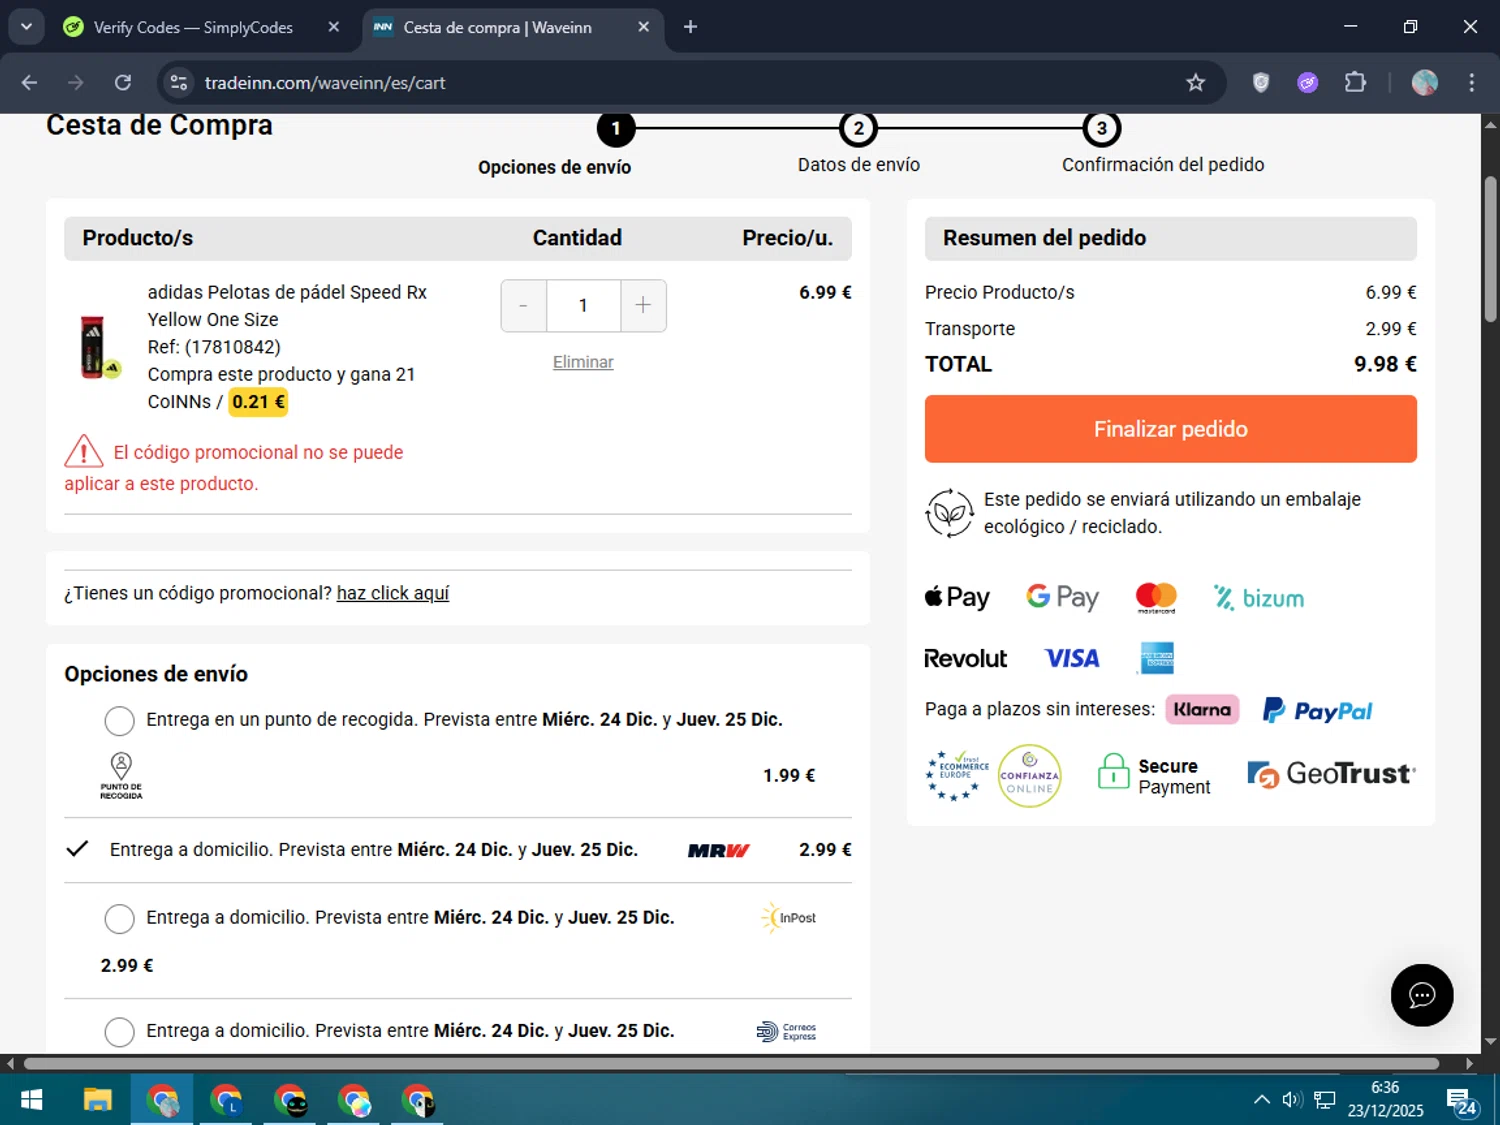The image size is (1500, 1125).
Task: Open the Chrome three-dot menu
Action: [x=1471, y=83]
